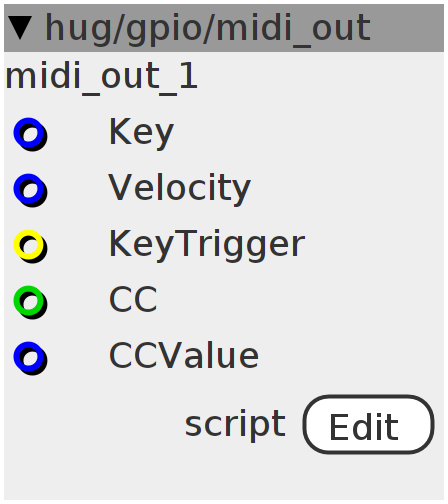Click the script attribute label
Viewport: 448px width, 504px height.
click(x=235, y=425)
